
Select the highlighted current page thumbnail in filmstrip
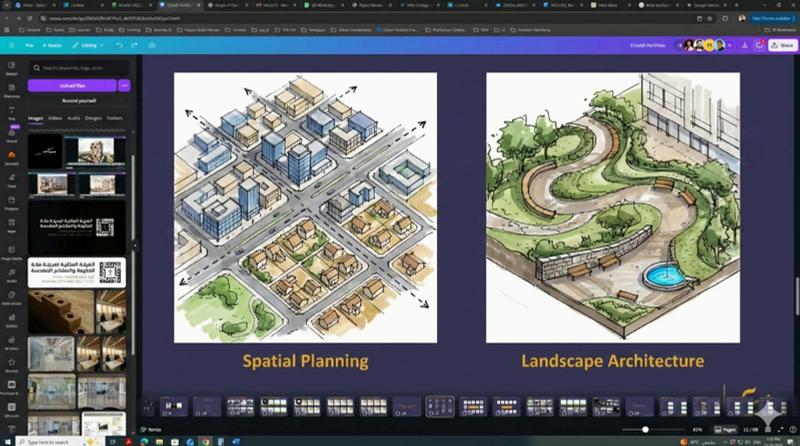[x=440, y=407]
